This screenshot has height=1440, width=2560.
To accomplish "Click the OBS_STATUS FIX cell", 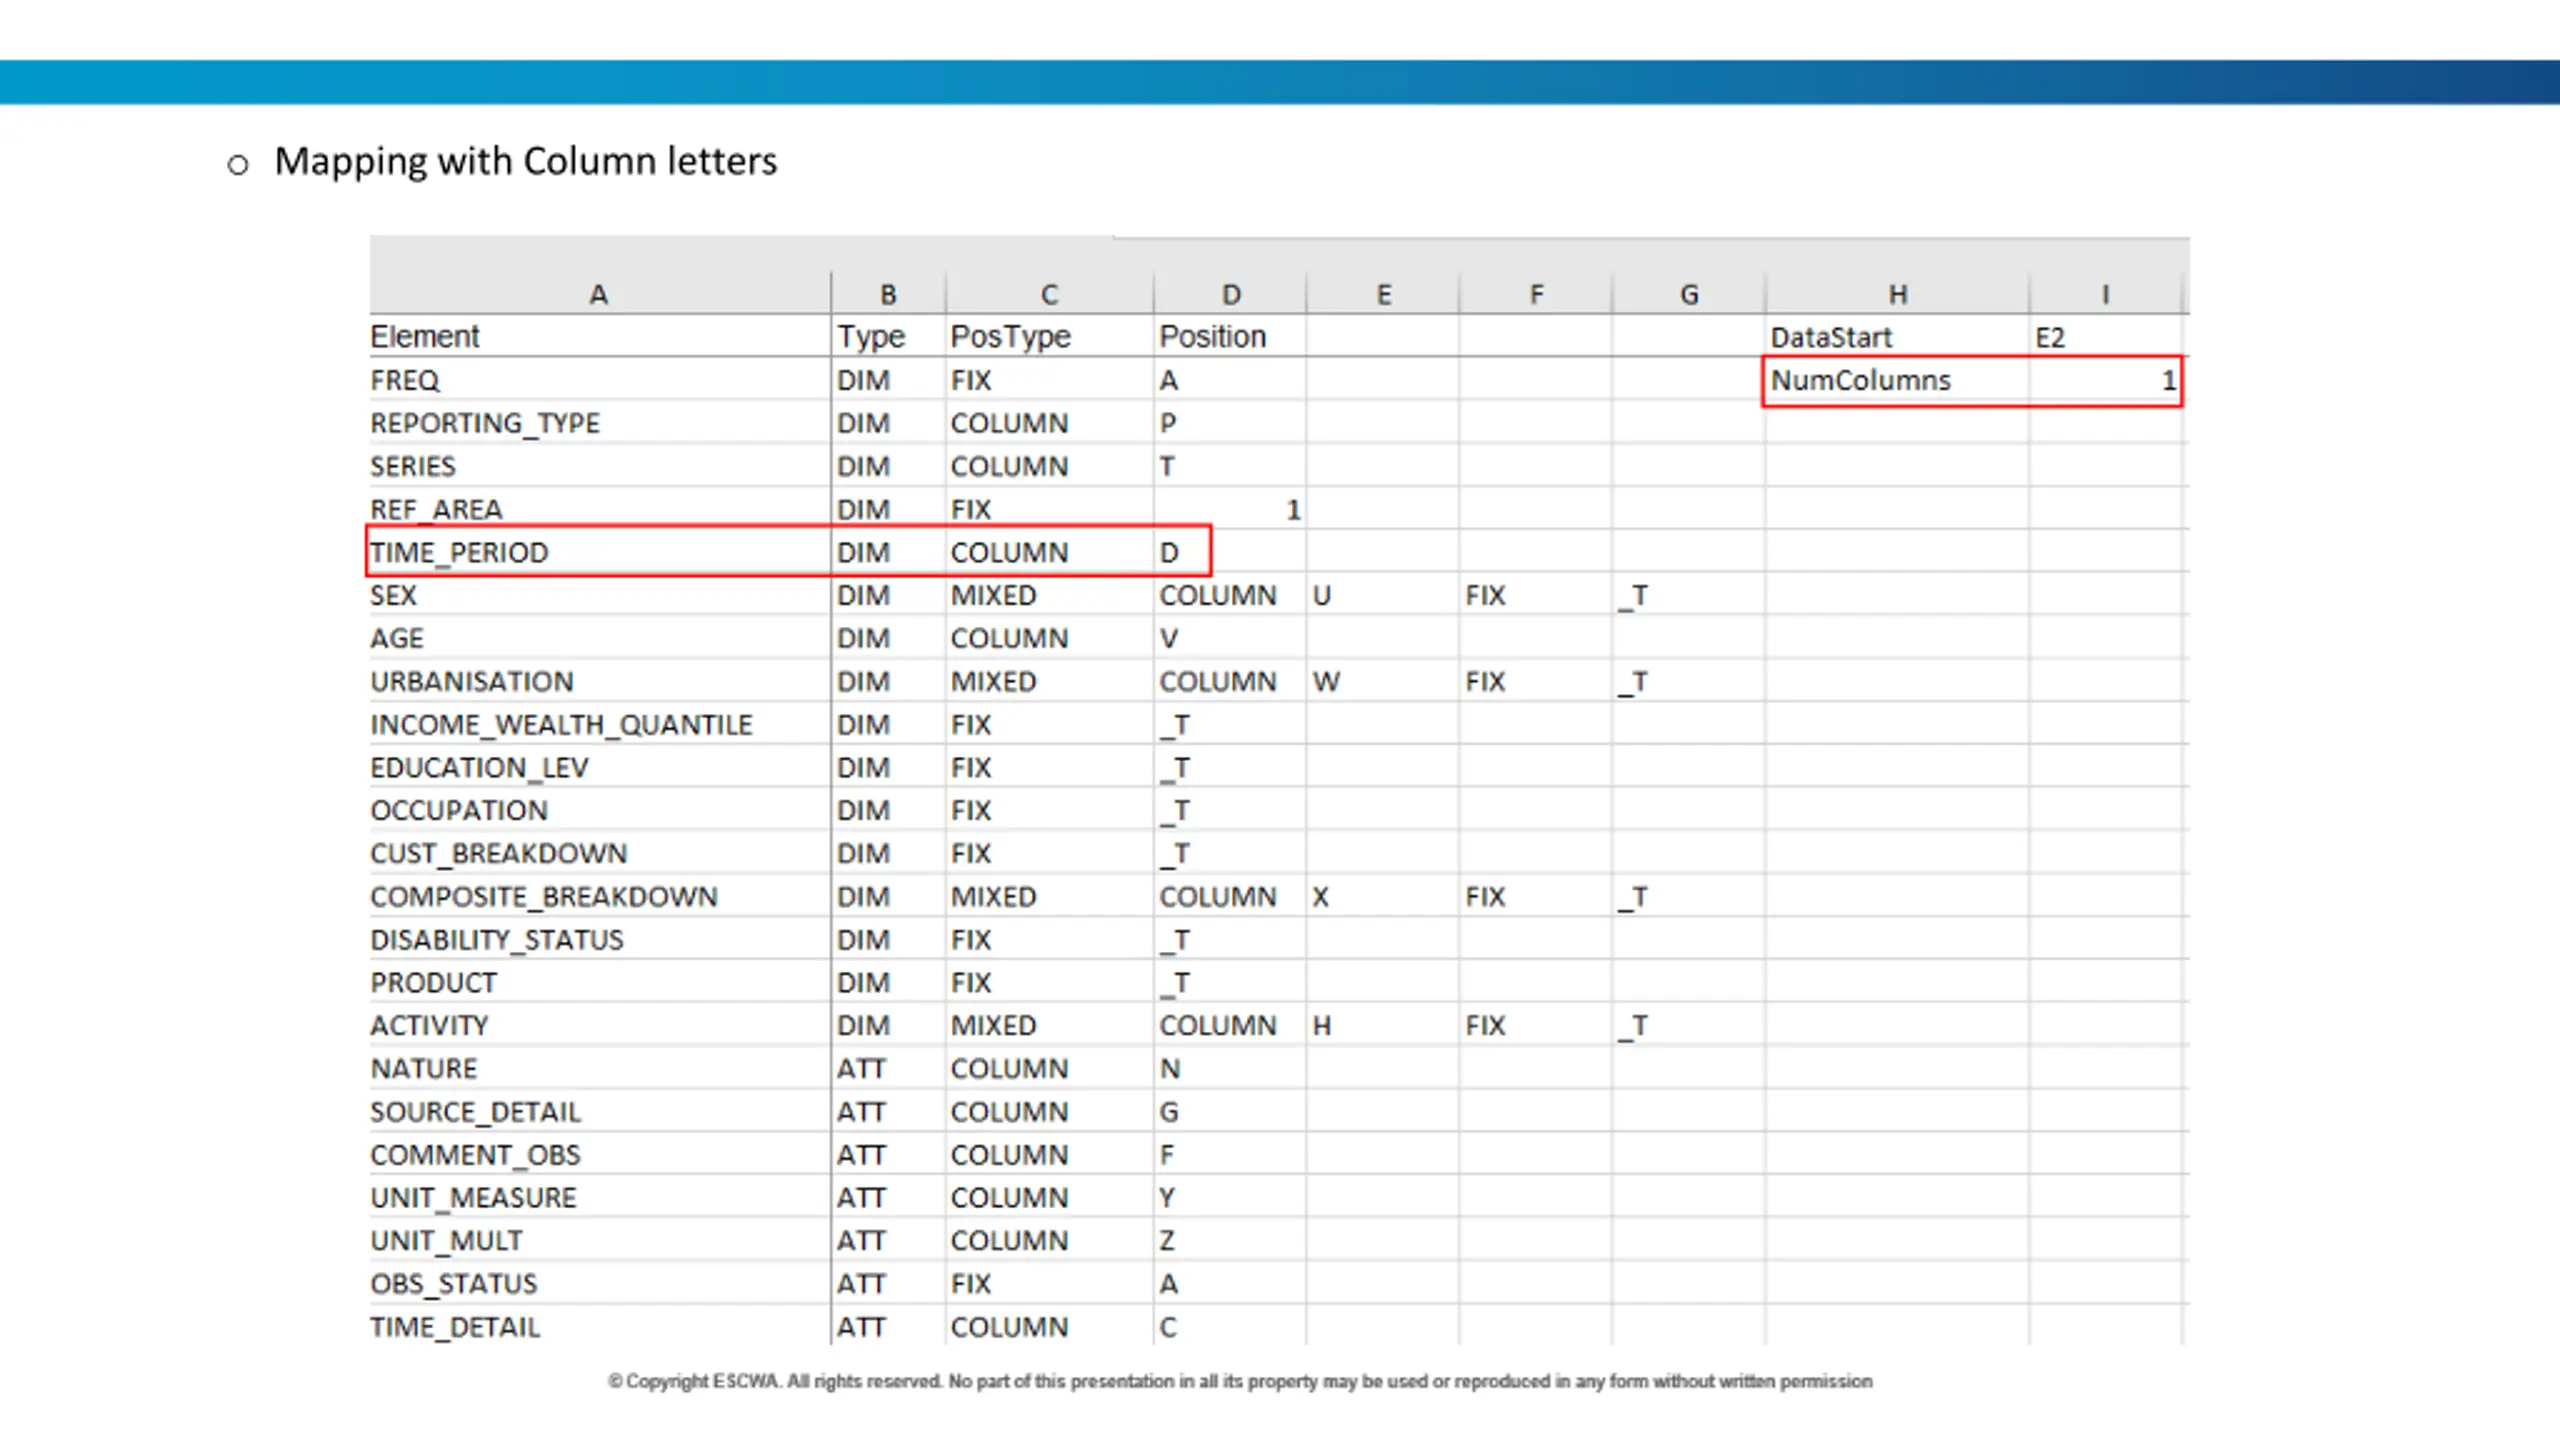I will [1049, 1283].
